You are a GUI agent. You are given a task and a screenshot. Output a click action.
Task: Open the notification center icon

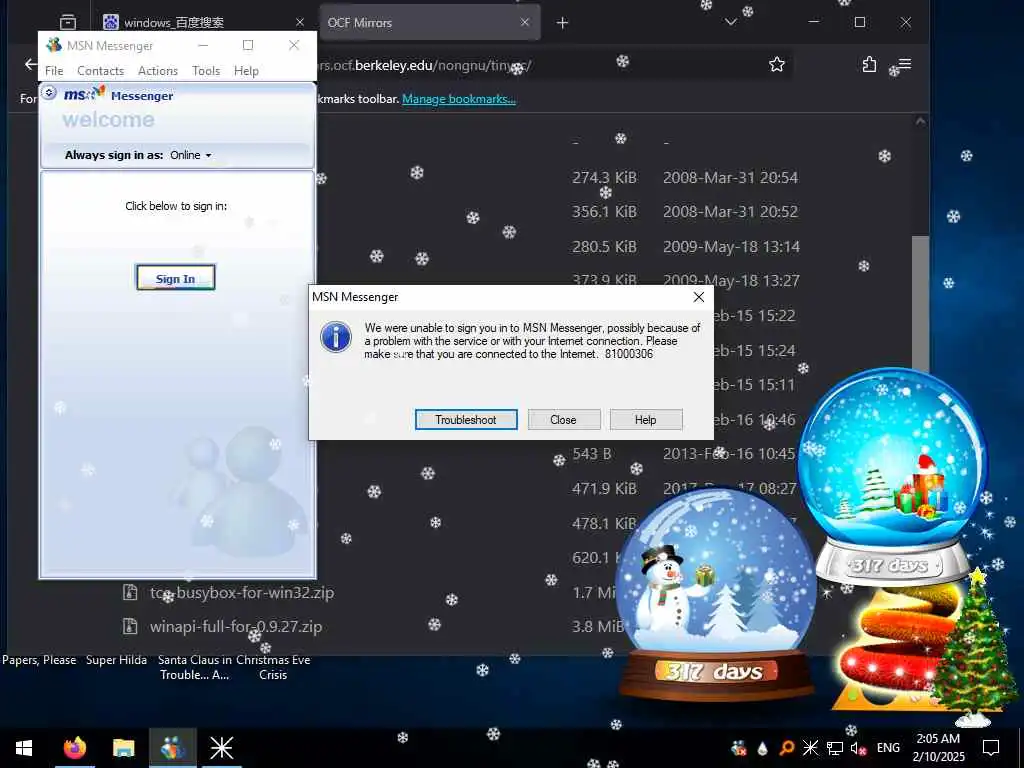[991, 748]
